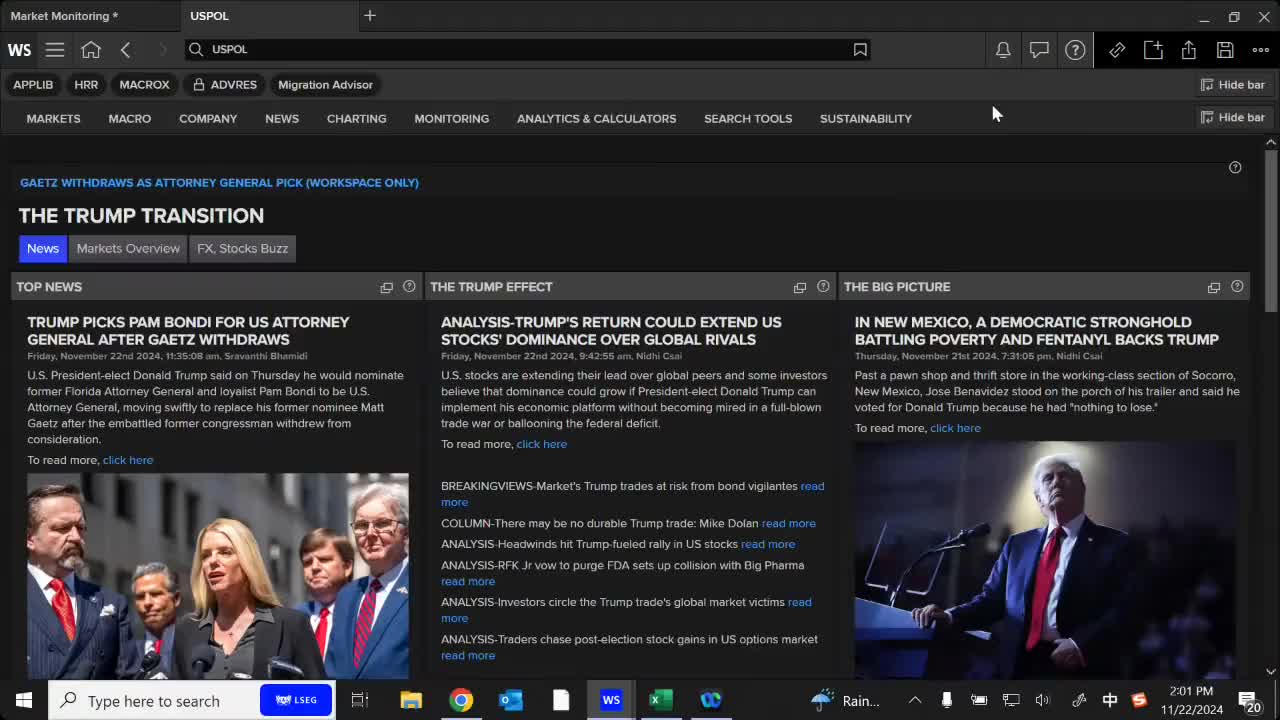Read more on COLUMN Mike Dolan article

[x=788, y=523]
